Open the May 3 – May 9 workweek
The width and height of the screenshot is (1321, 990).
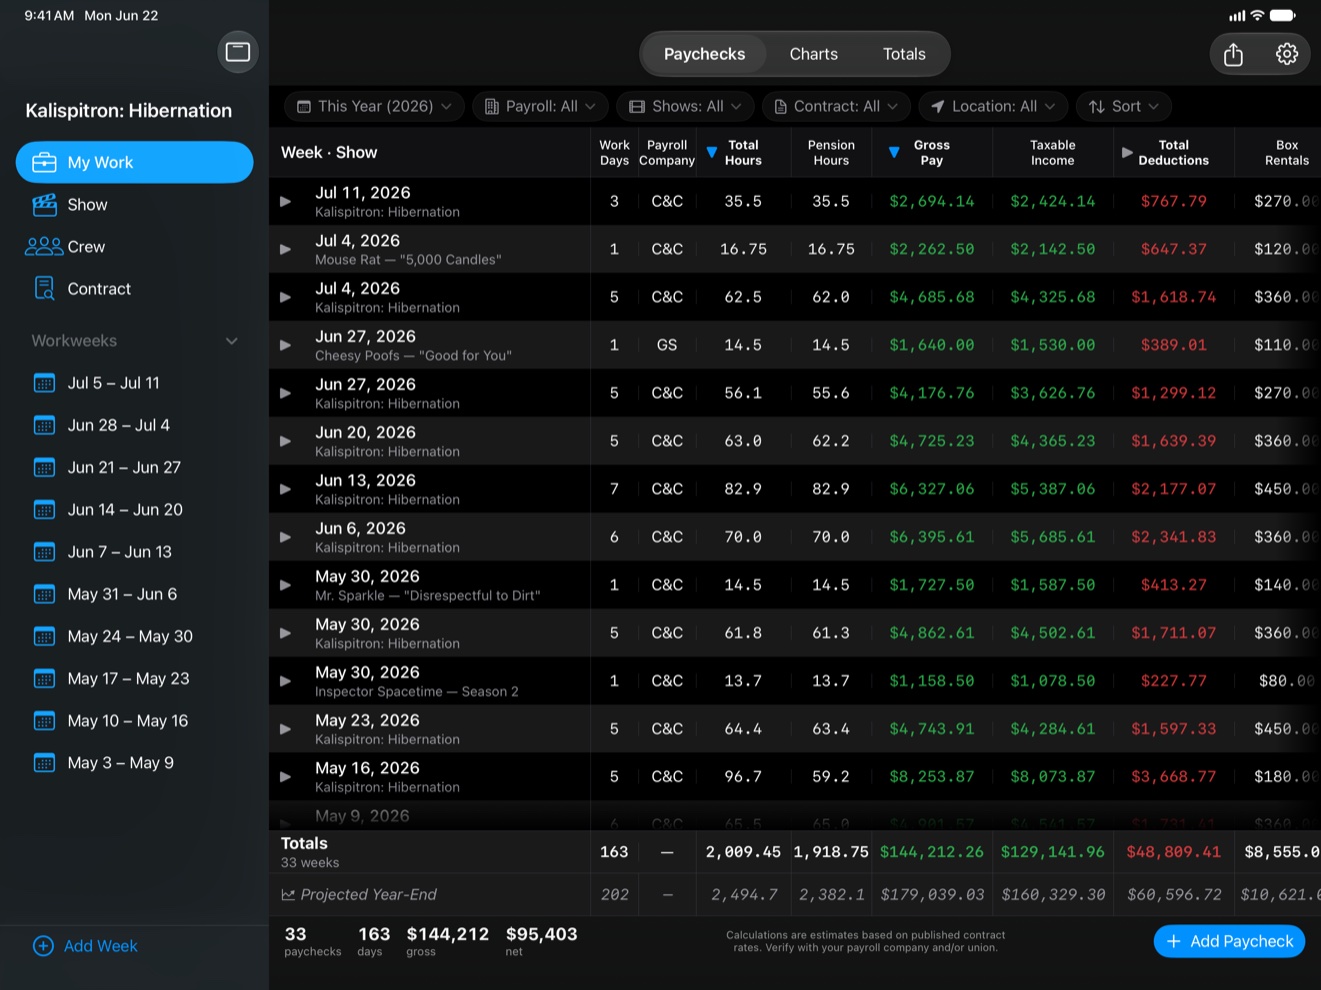pos(134,762)
